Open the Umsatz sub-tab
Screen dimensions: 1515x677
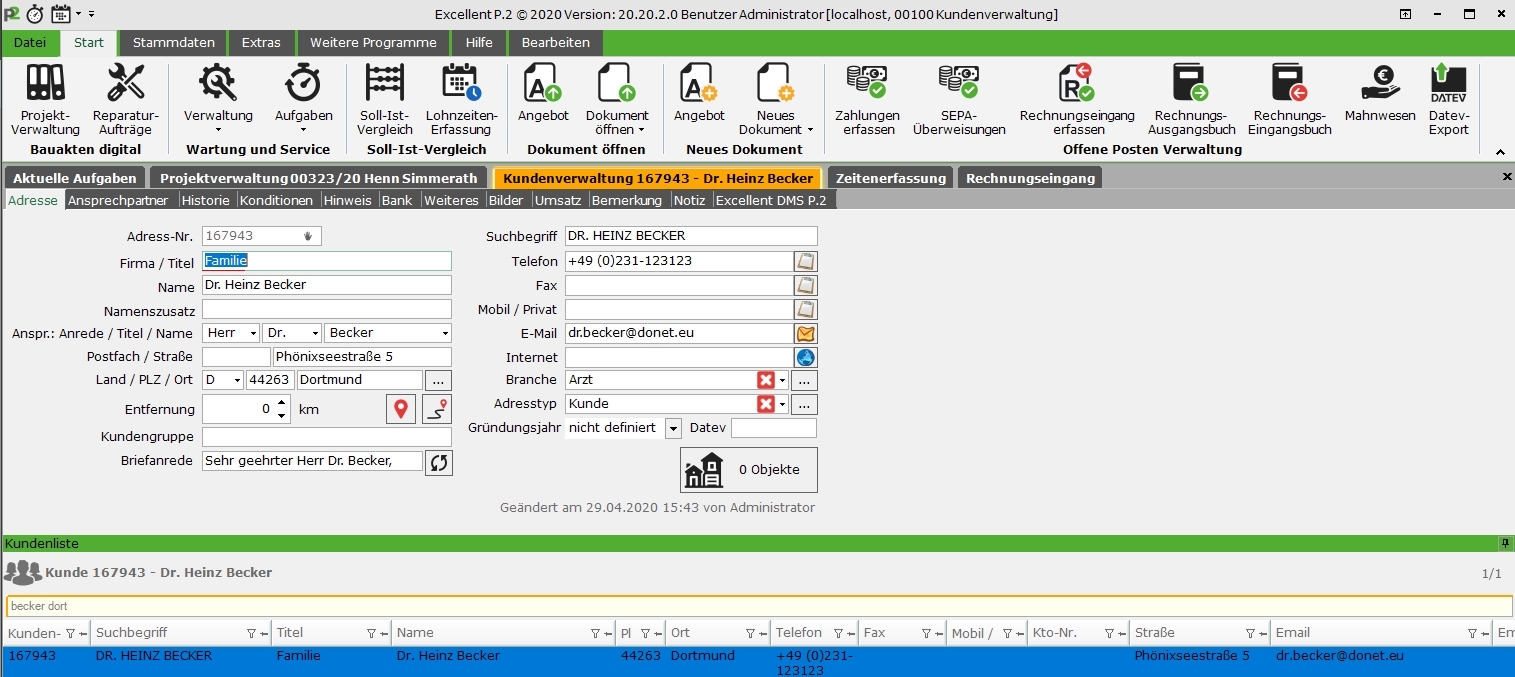coord(558,200)
